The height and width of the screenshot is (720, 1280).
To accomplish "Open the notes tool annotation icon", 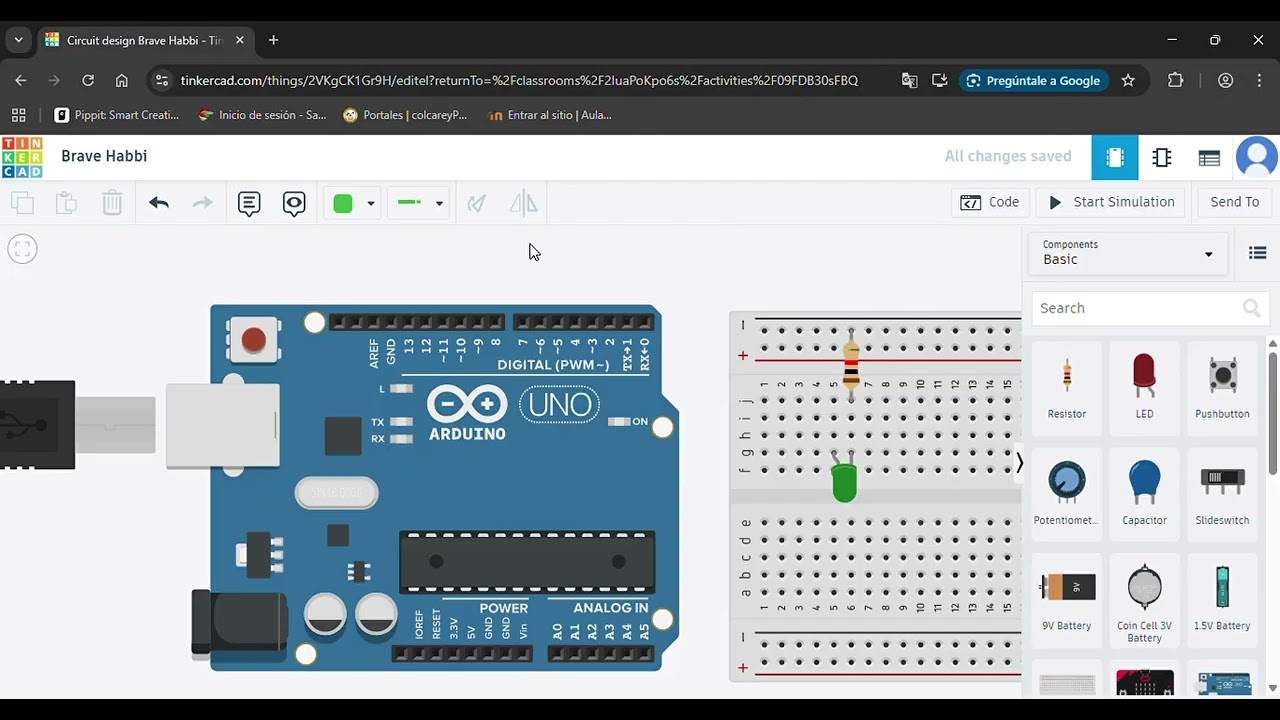I will [249, 204].
